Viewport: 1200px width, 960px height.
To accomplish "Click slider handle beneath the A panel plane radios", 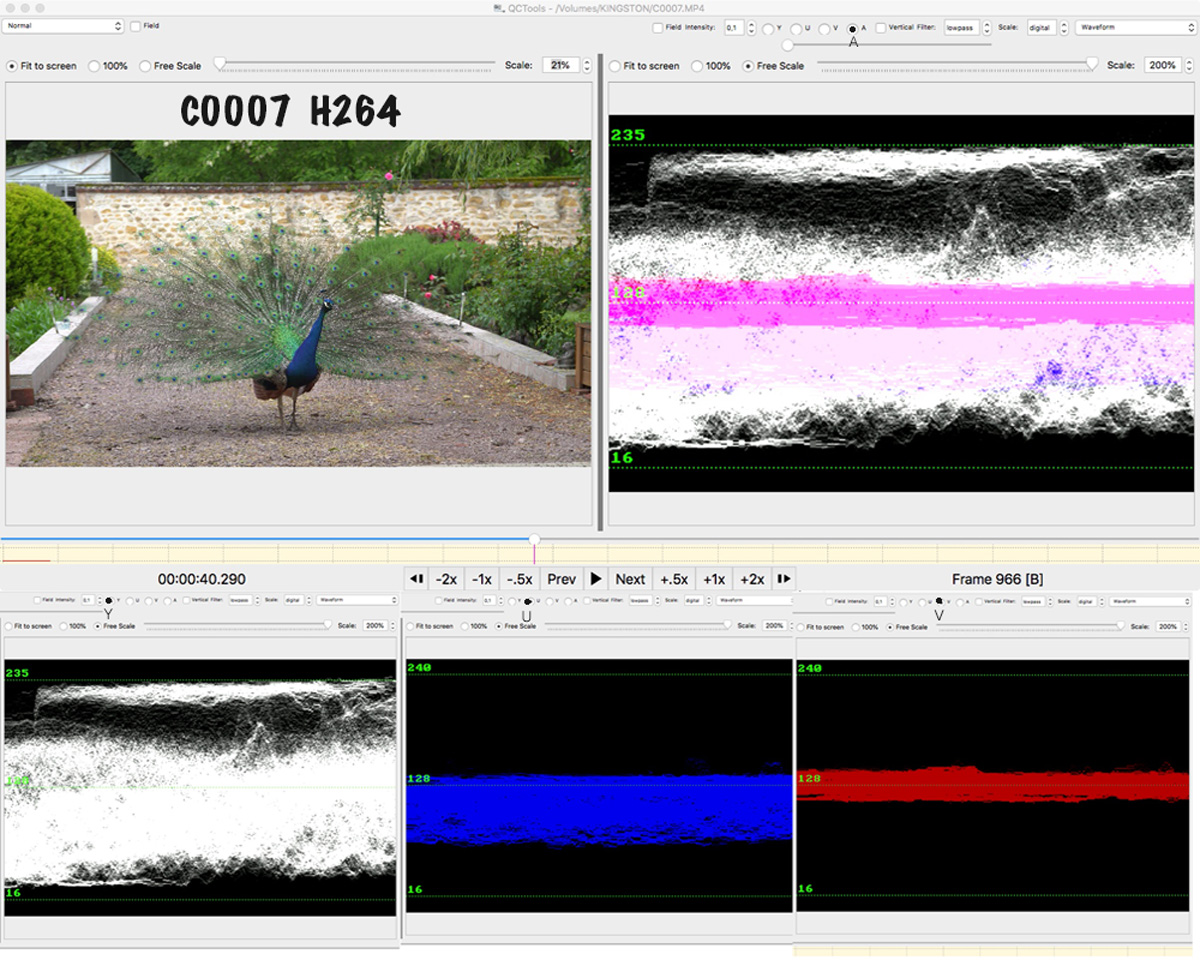I will [x=787, y=45].
